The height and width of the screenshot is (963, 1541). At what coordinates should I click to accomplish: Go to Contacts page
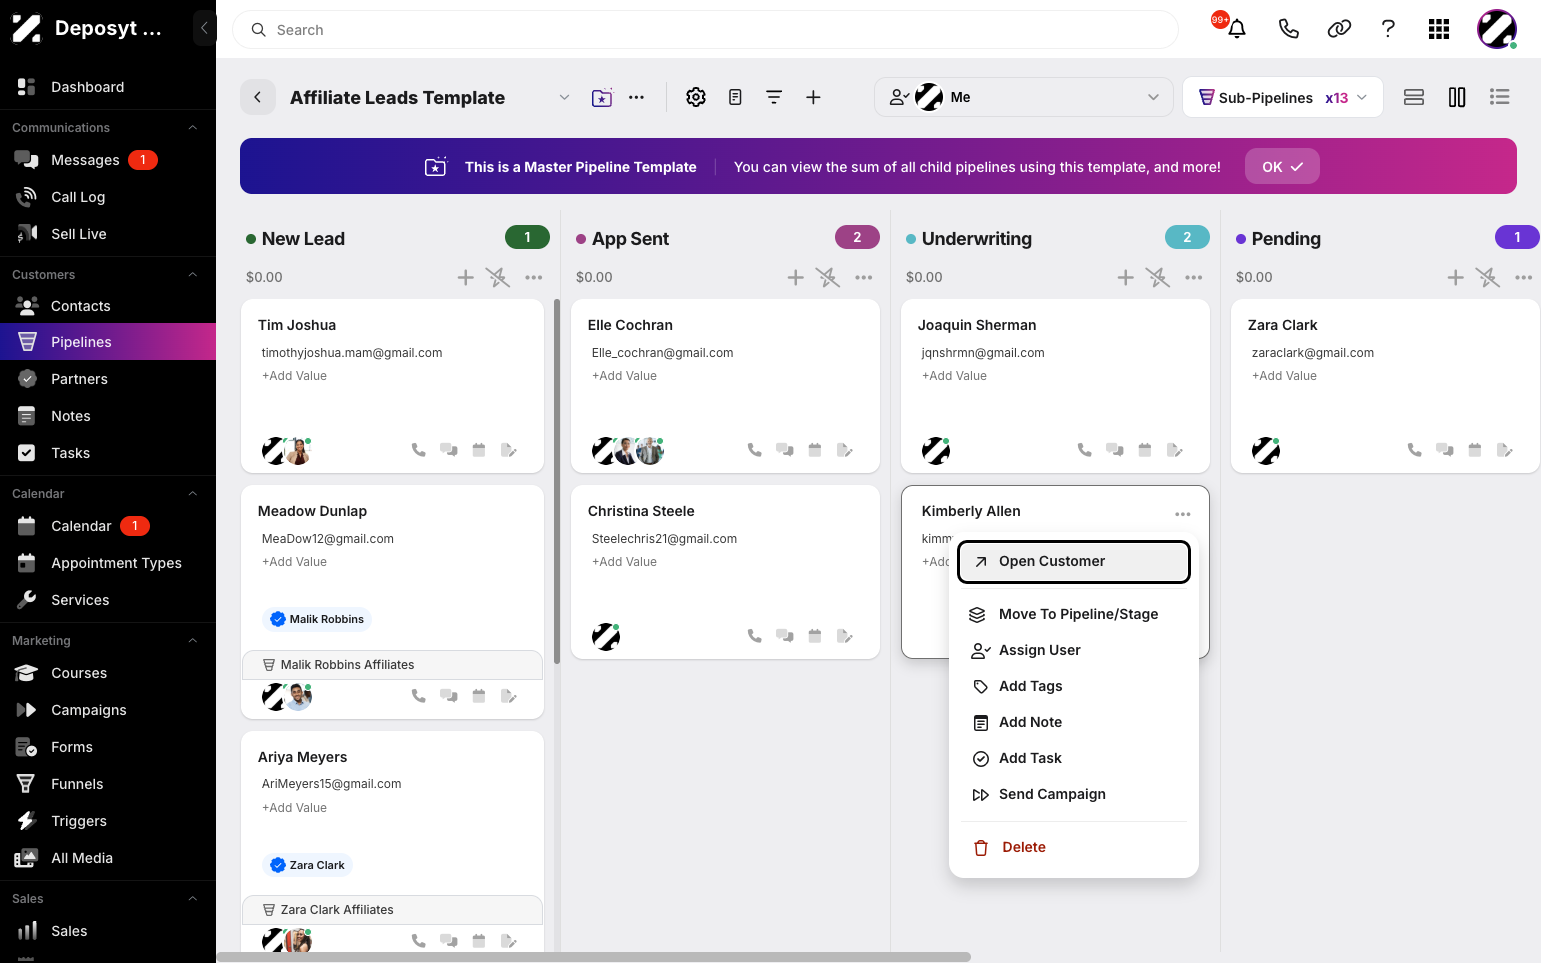[108, 306]
